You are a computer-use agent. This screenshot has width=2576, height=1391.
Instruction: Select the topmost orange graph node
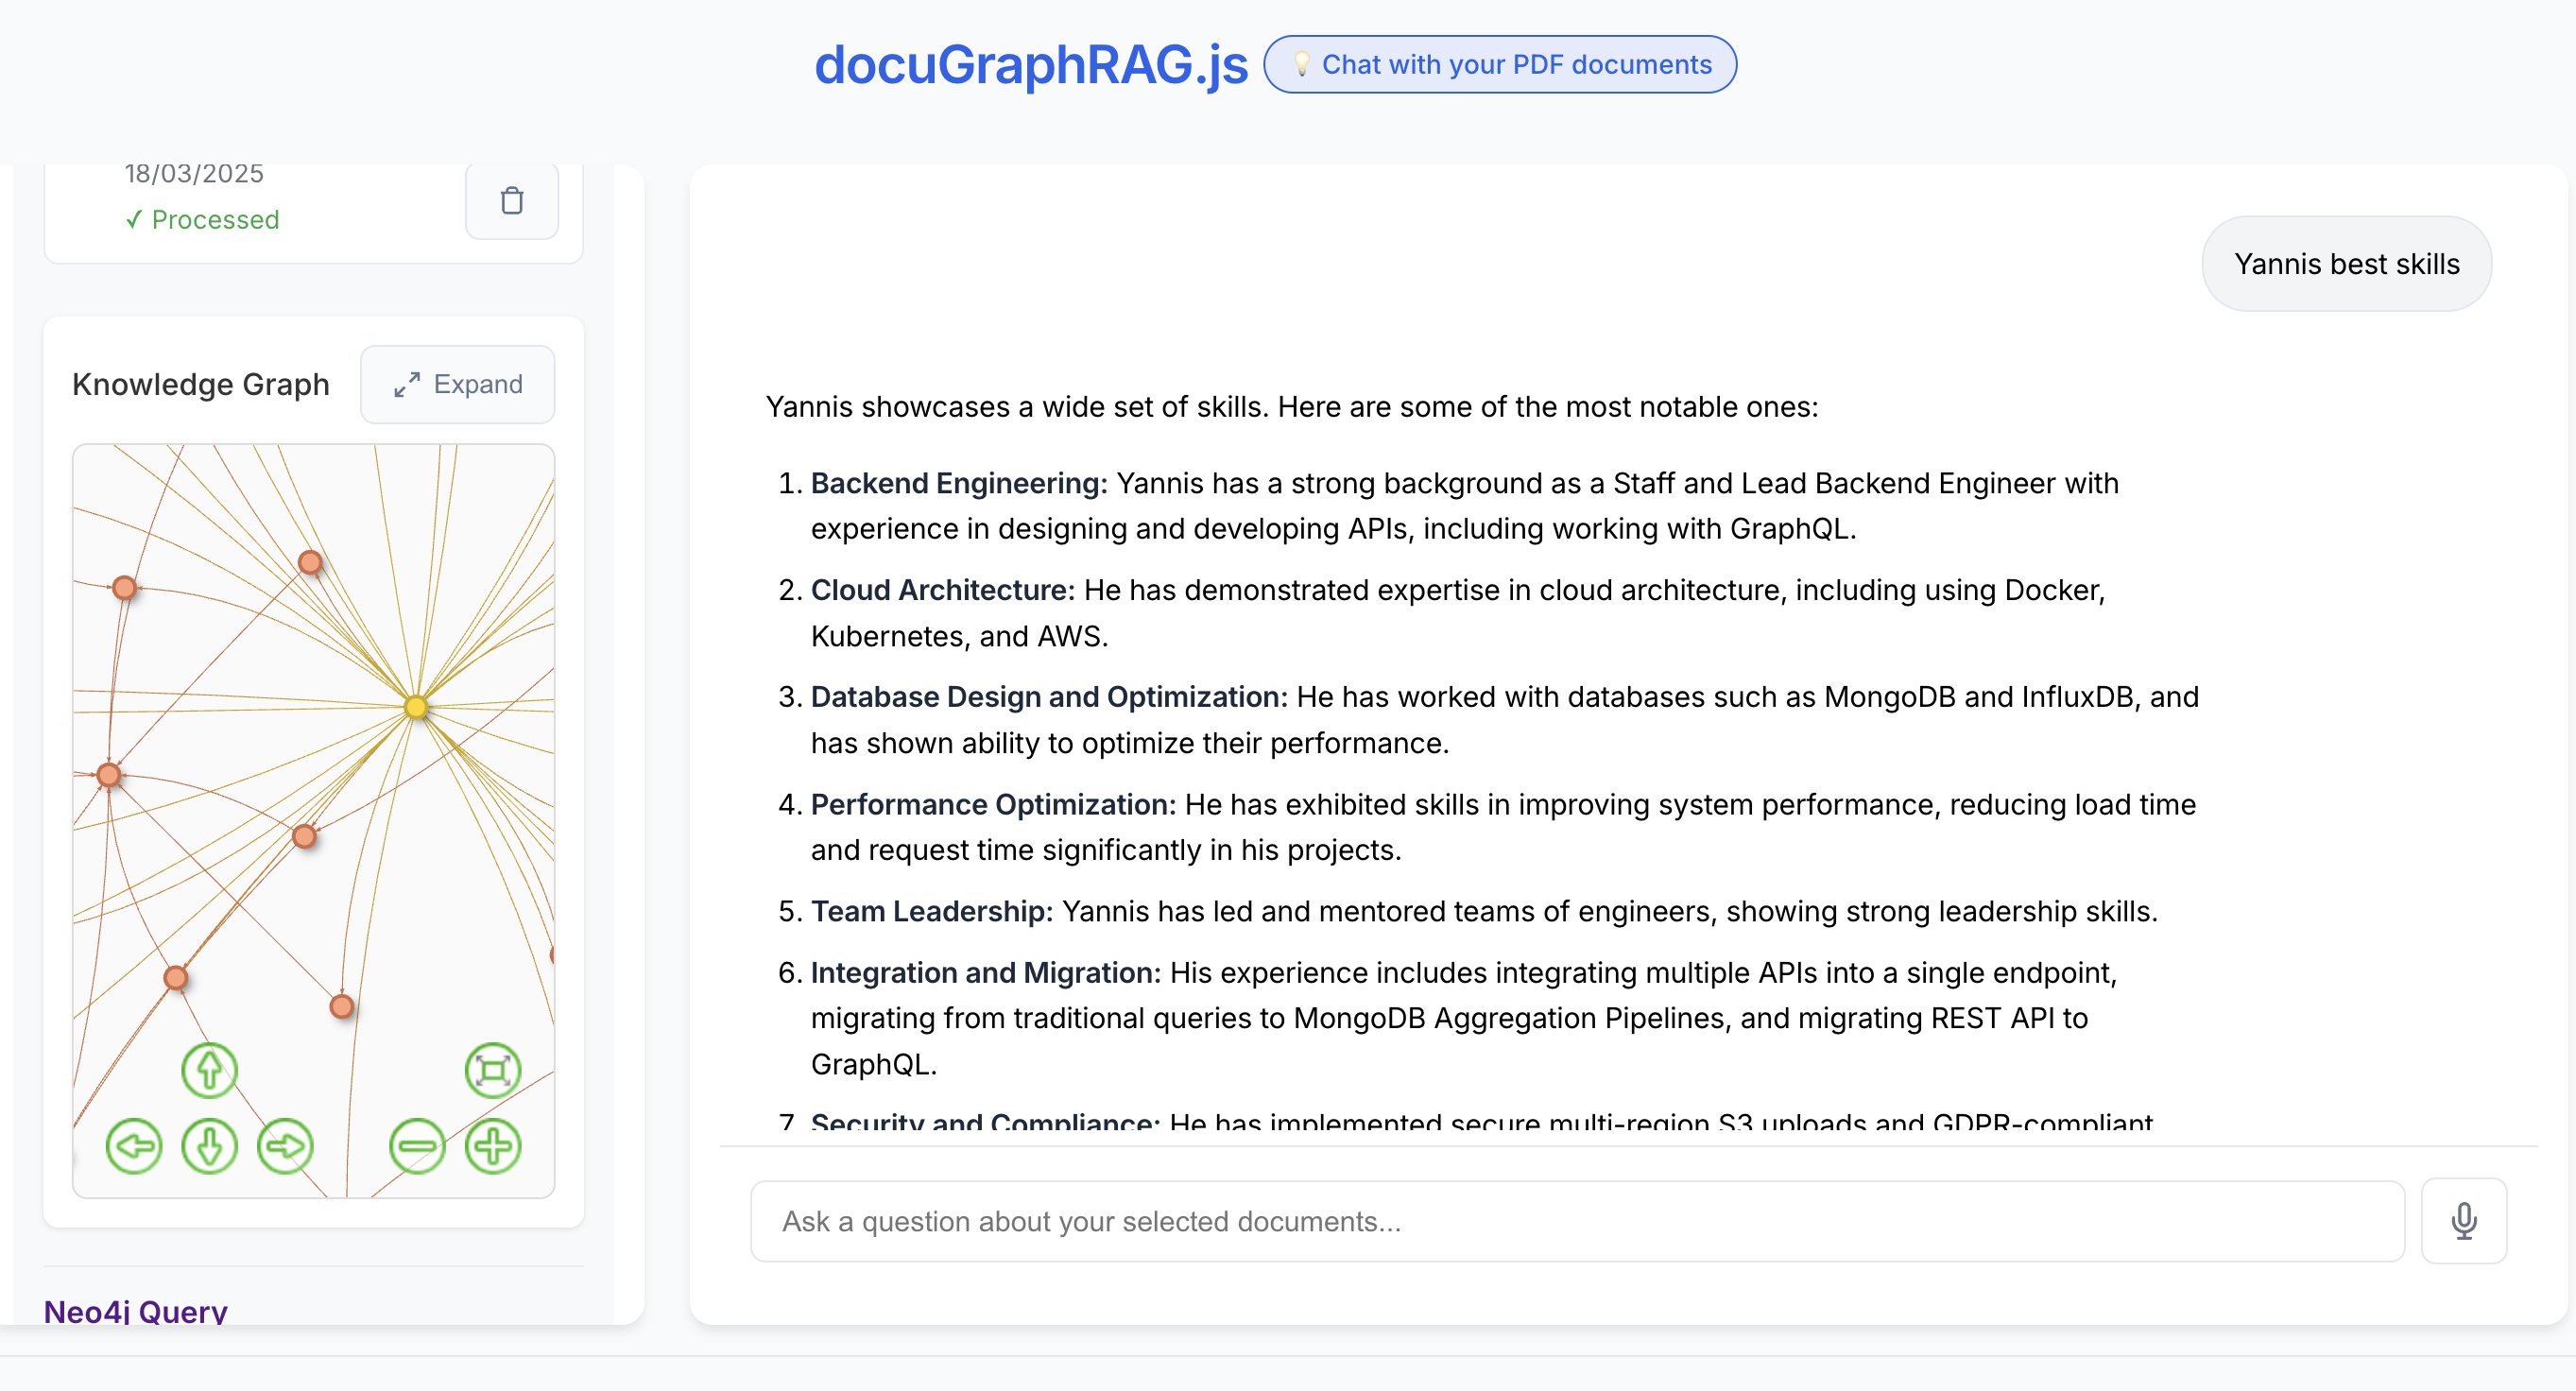[x=310, y=563]
